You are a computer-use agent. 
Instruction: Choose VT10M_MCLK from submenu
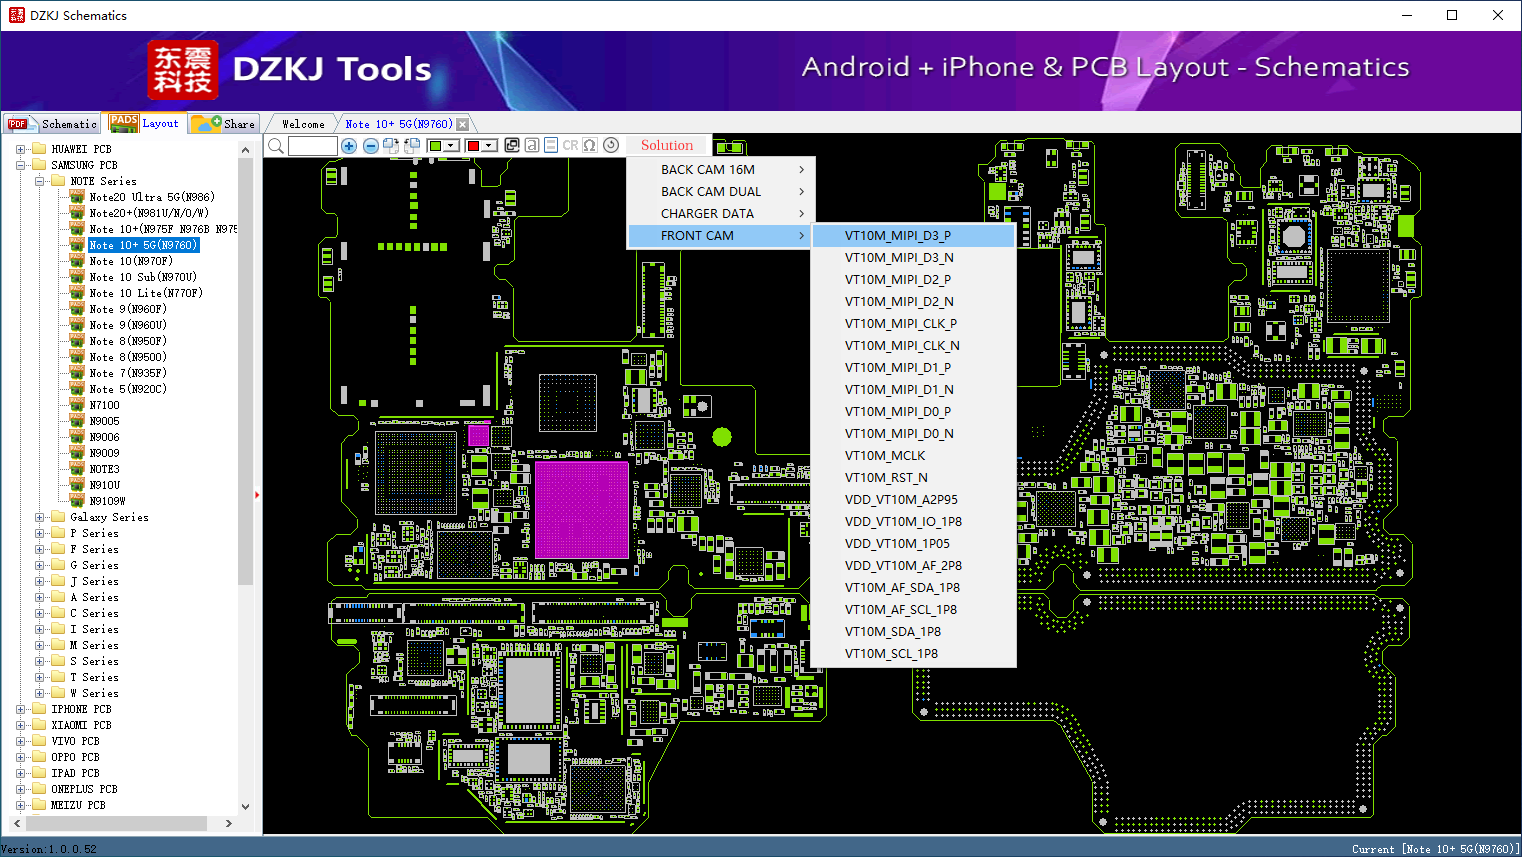coord(914,456)
